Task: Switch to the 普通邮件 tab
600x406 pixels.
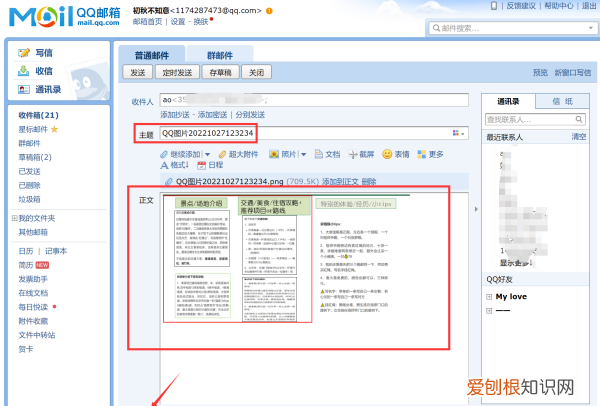Action: coord(152,55)
